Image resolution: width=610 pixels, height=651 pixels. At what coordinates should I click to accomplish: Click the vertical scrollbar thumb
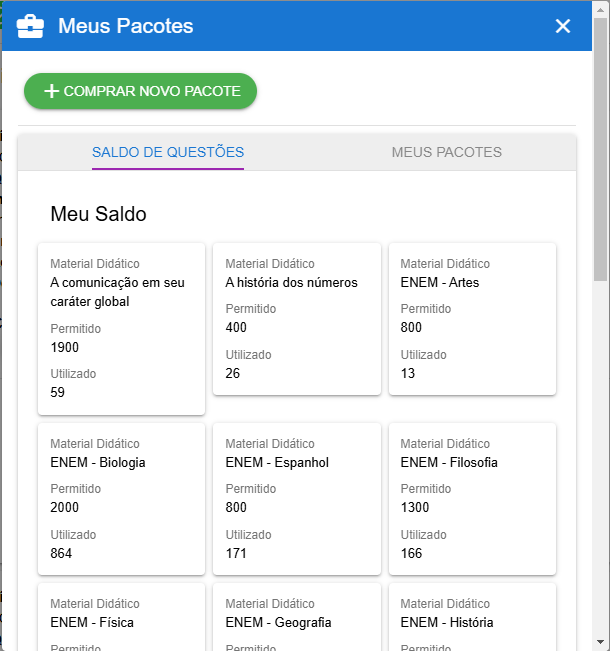600,150
